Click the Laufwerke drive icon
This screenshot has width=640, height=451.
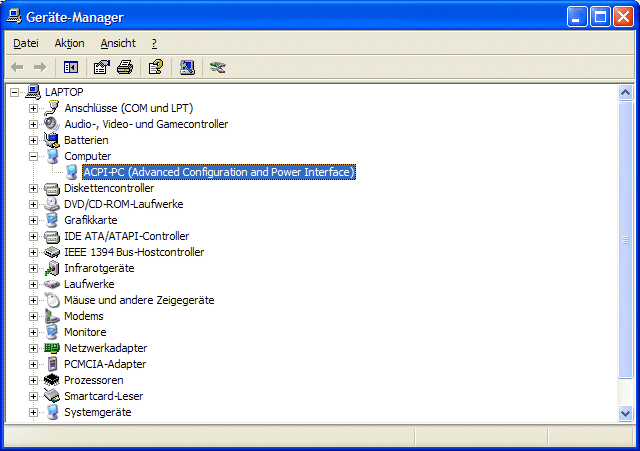(x=52, y=284)
